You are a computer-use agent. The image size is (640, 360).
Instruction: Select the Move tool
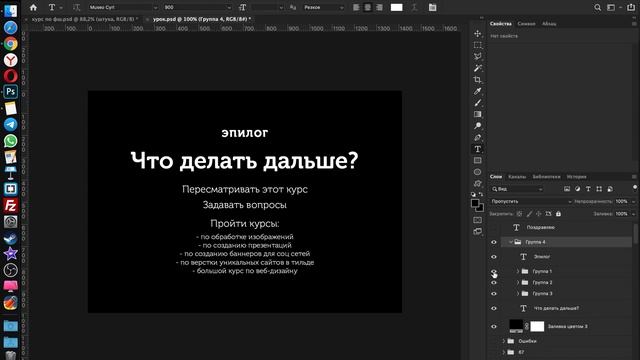click(478, 33)
